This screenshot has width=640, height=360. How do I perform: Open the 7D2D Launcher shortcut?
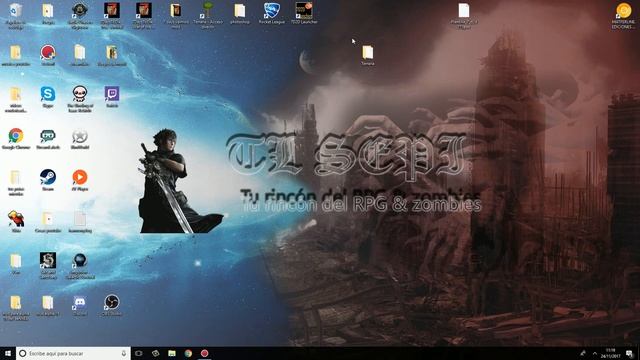click(304, 11)
